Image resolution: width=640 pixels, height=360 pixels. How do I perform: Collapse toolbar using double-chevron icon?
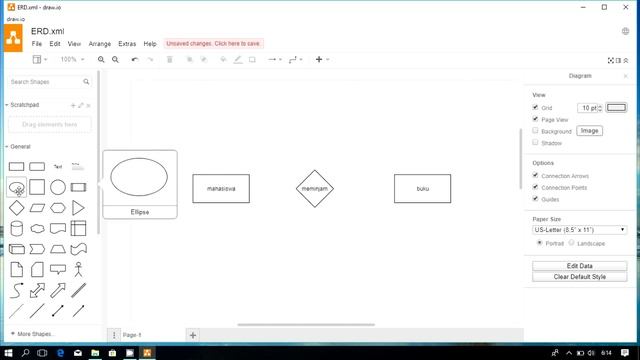[x=626, y=60]
